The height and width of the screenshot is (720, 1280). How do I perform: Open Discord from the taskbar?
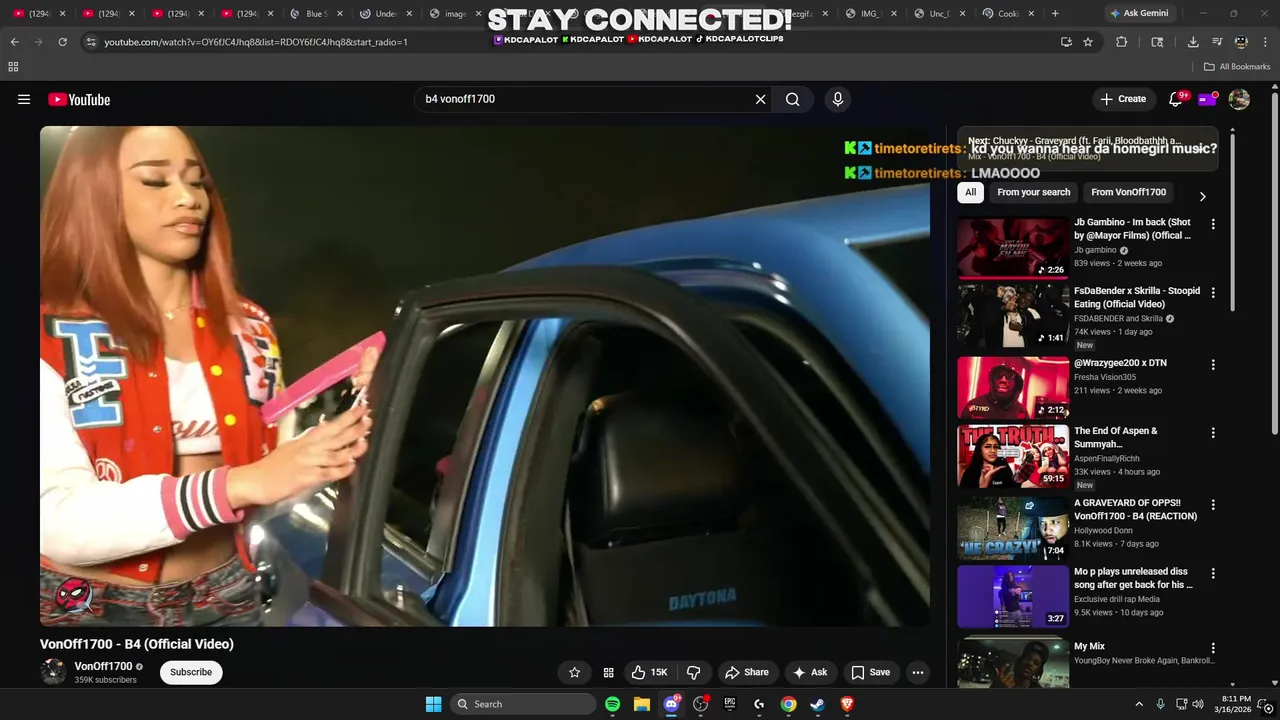point(671,704)
